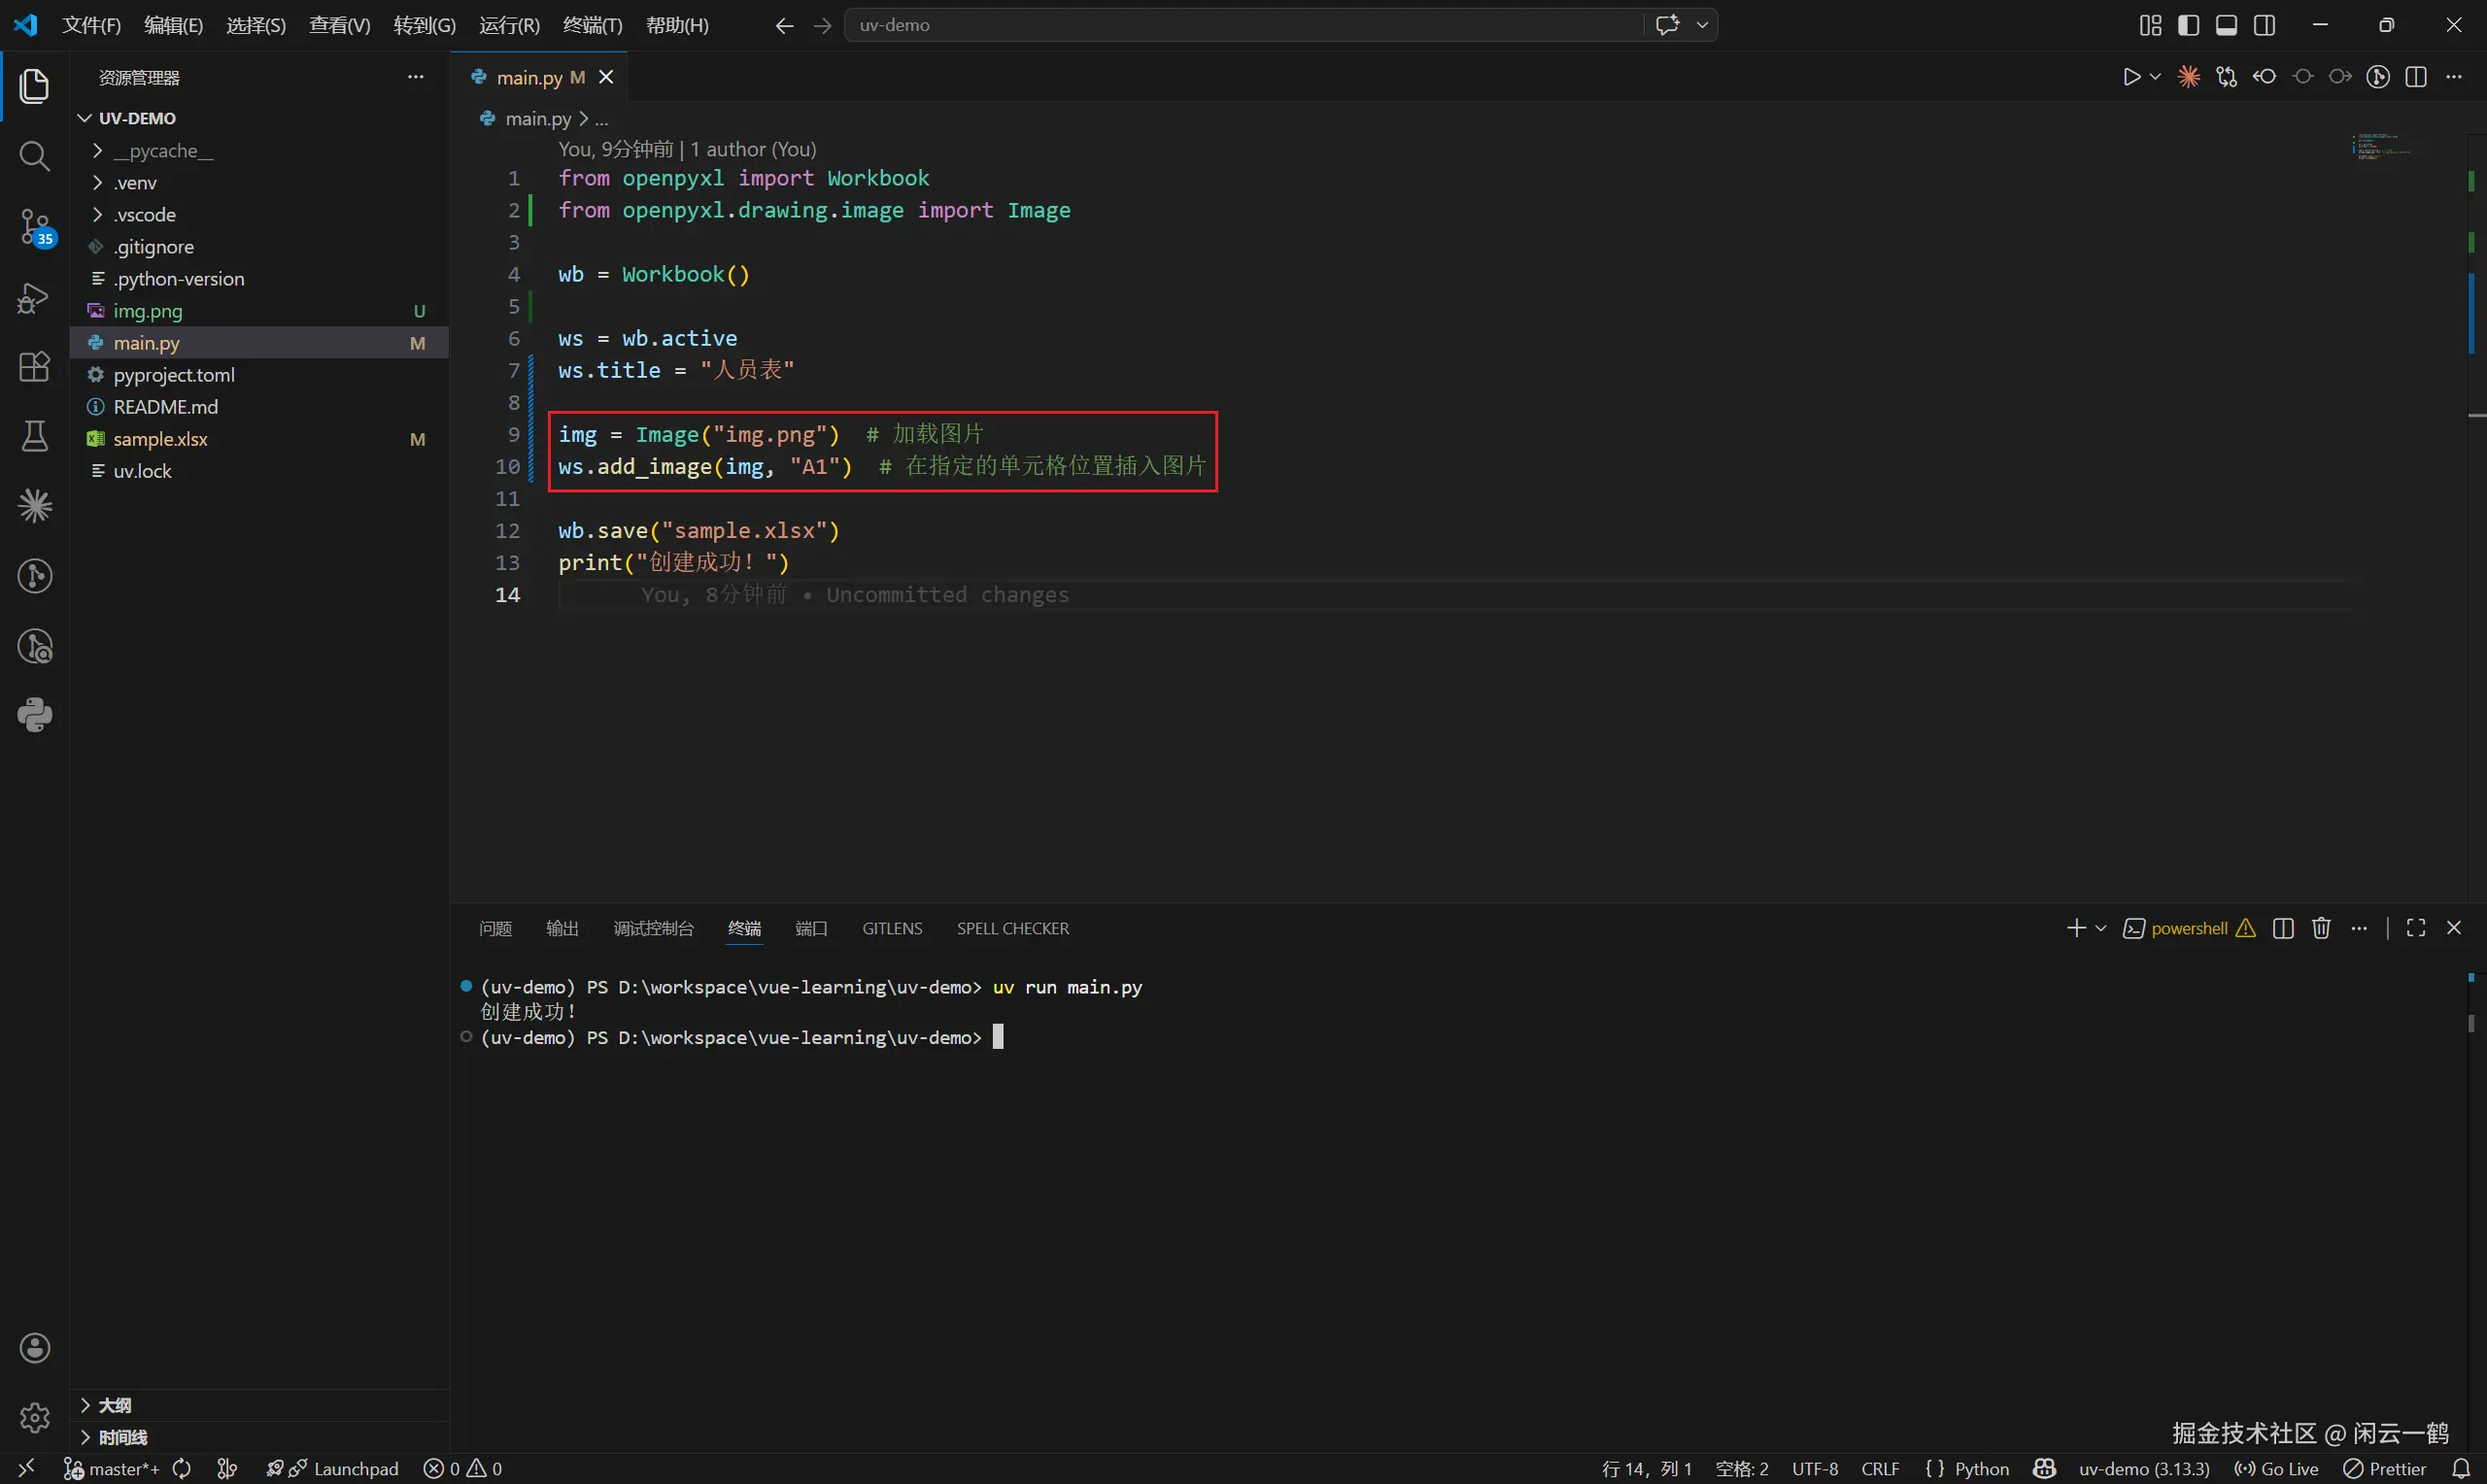Viewport: 2487px width, 1484px height.
Task: Expand the __pycache__ folder
Action: tap(162, 151)
